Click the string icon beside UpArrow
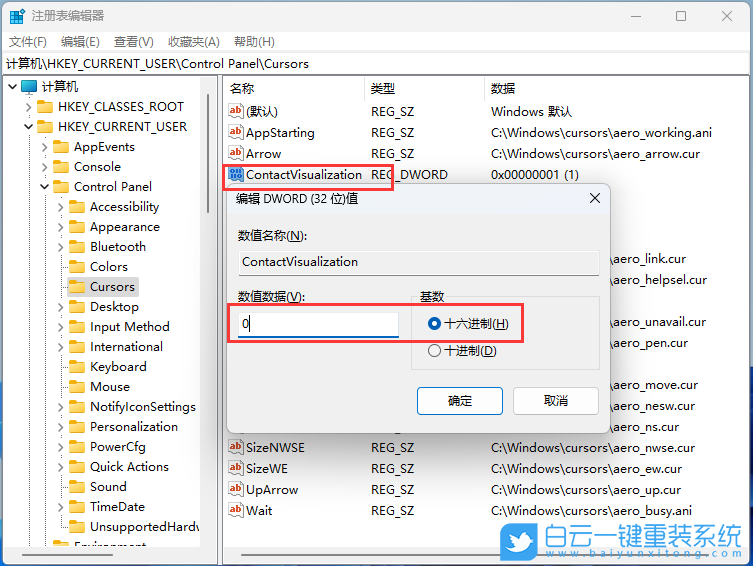This screenshot has height=566, width=753. coord(235,489)
